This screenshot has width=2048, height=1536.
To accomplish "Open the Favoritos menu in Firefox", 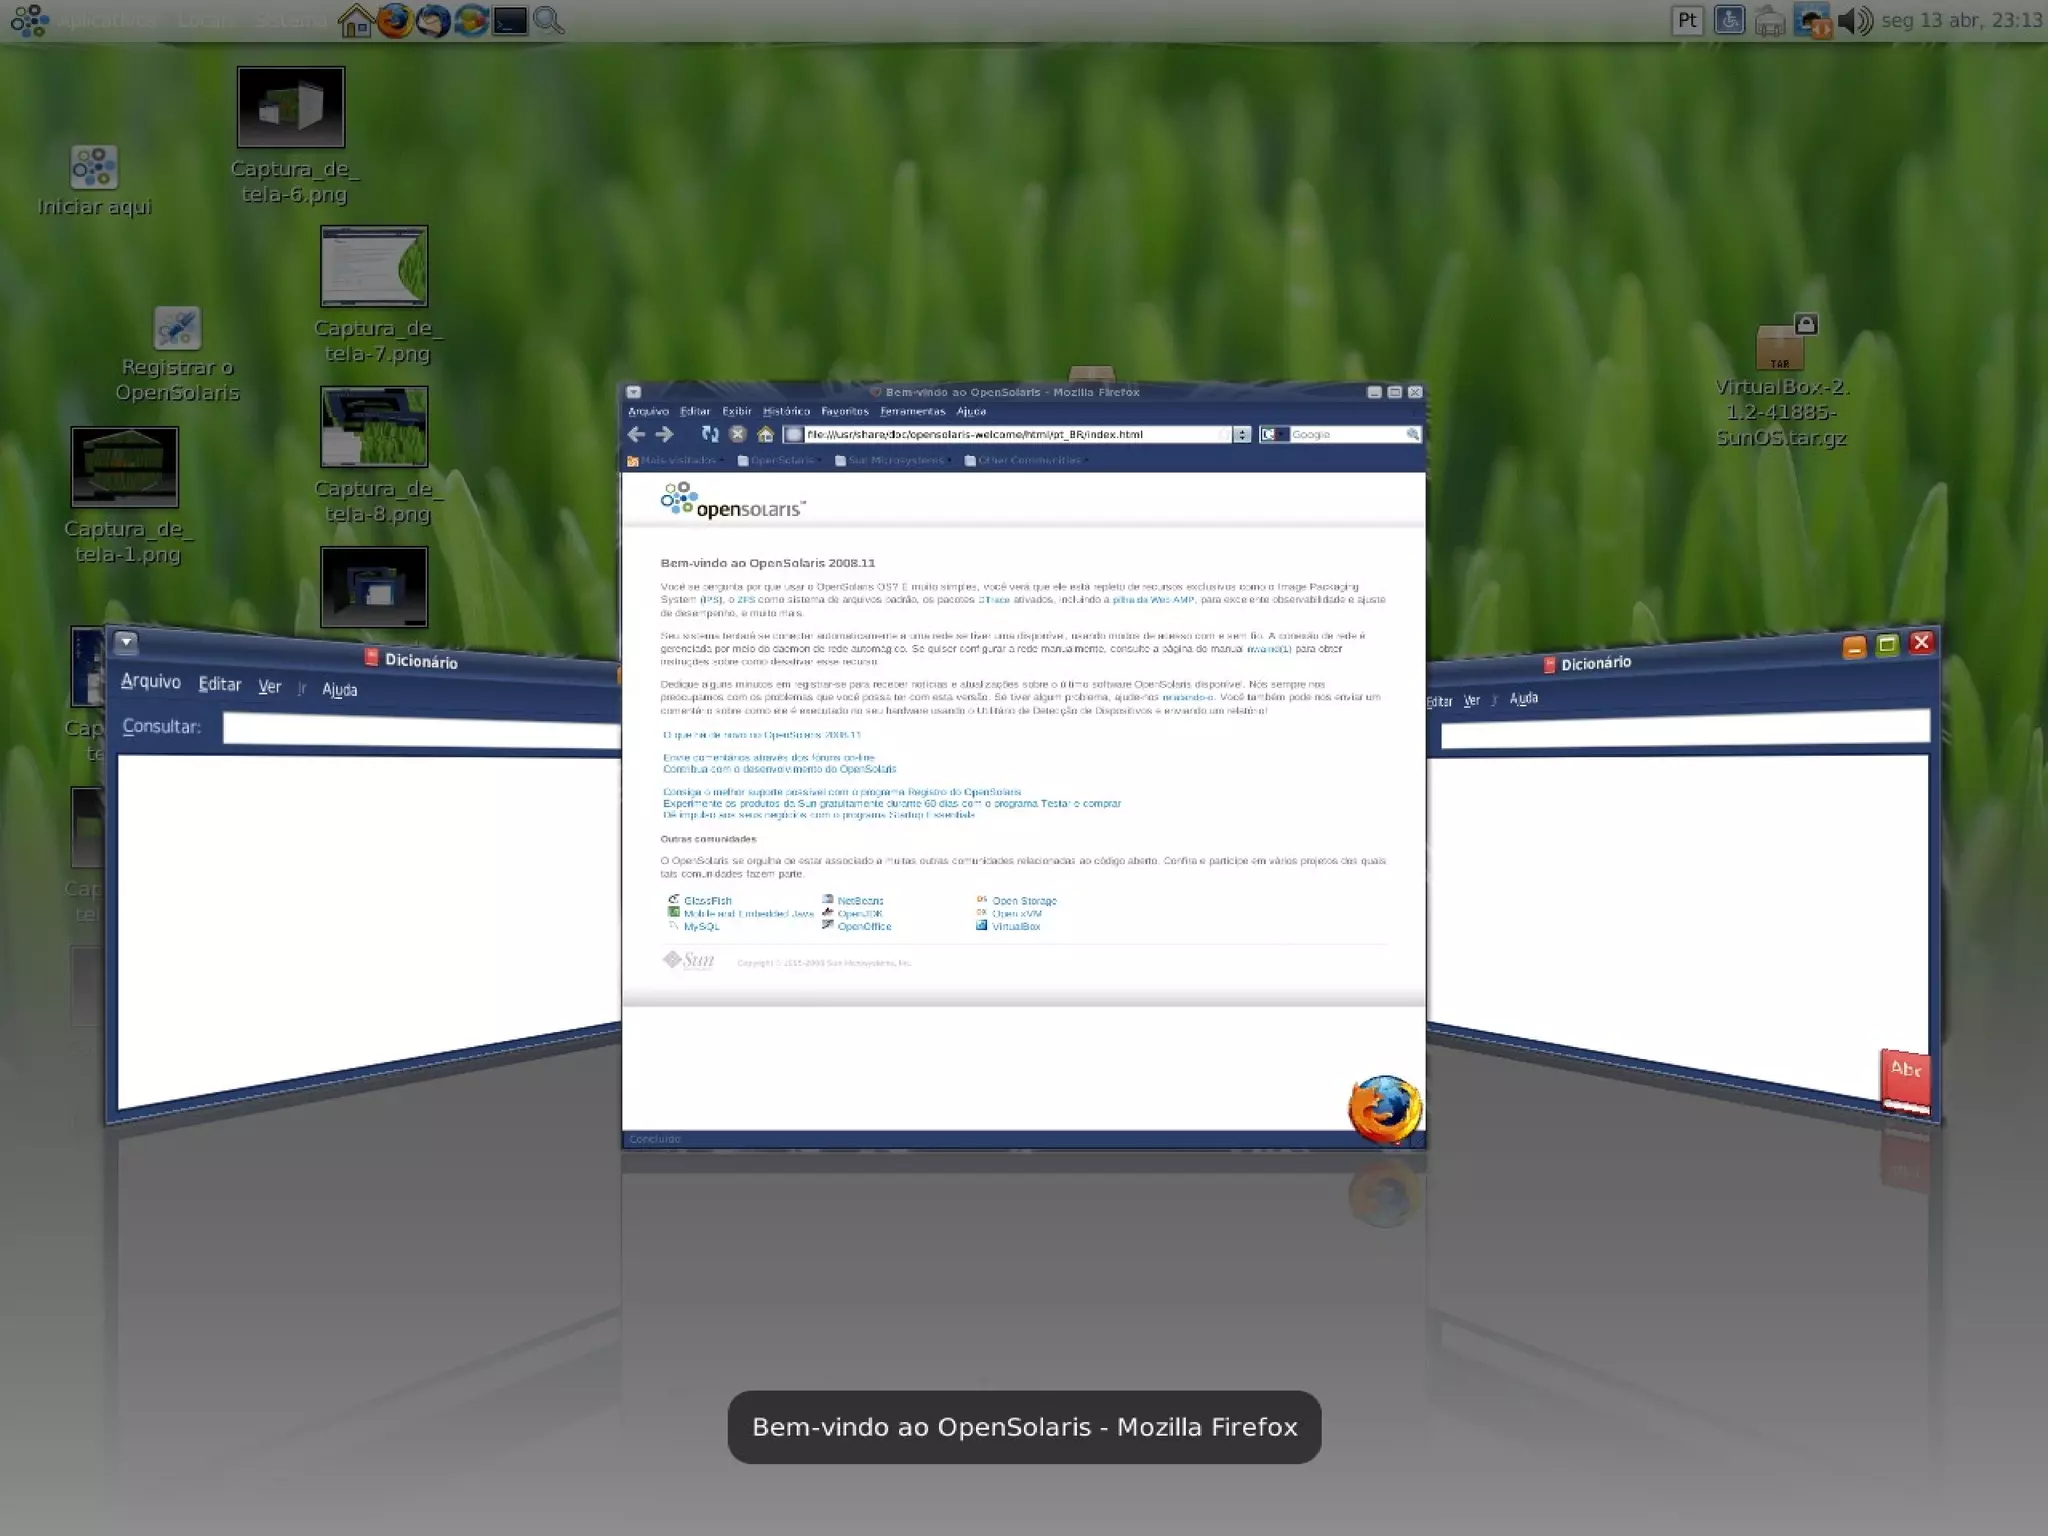I will 845,411.
